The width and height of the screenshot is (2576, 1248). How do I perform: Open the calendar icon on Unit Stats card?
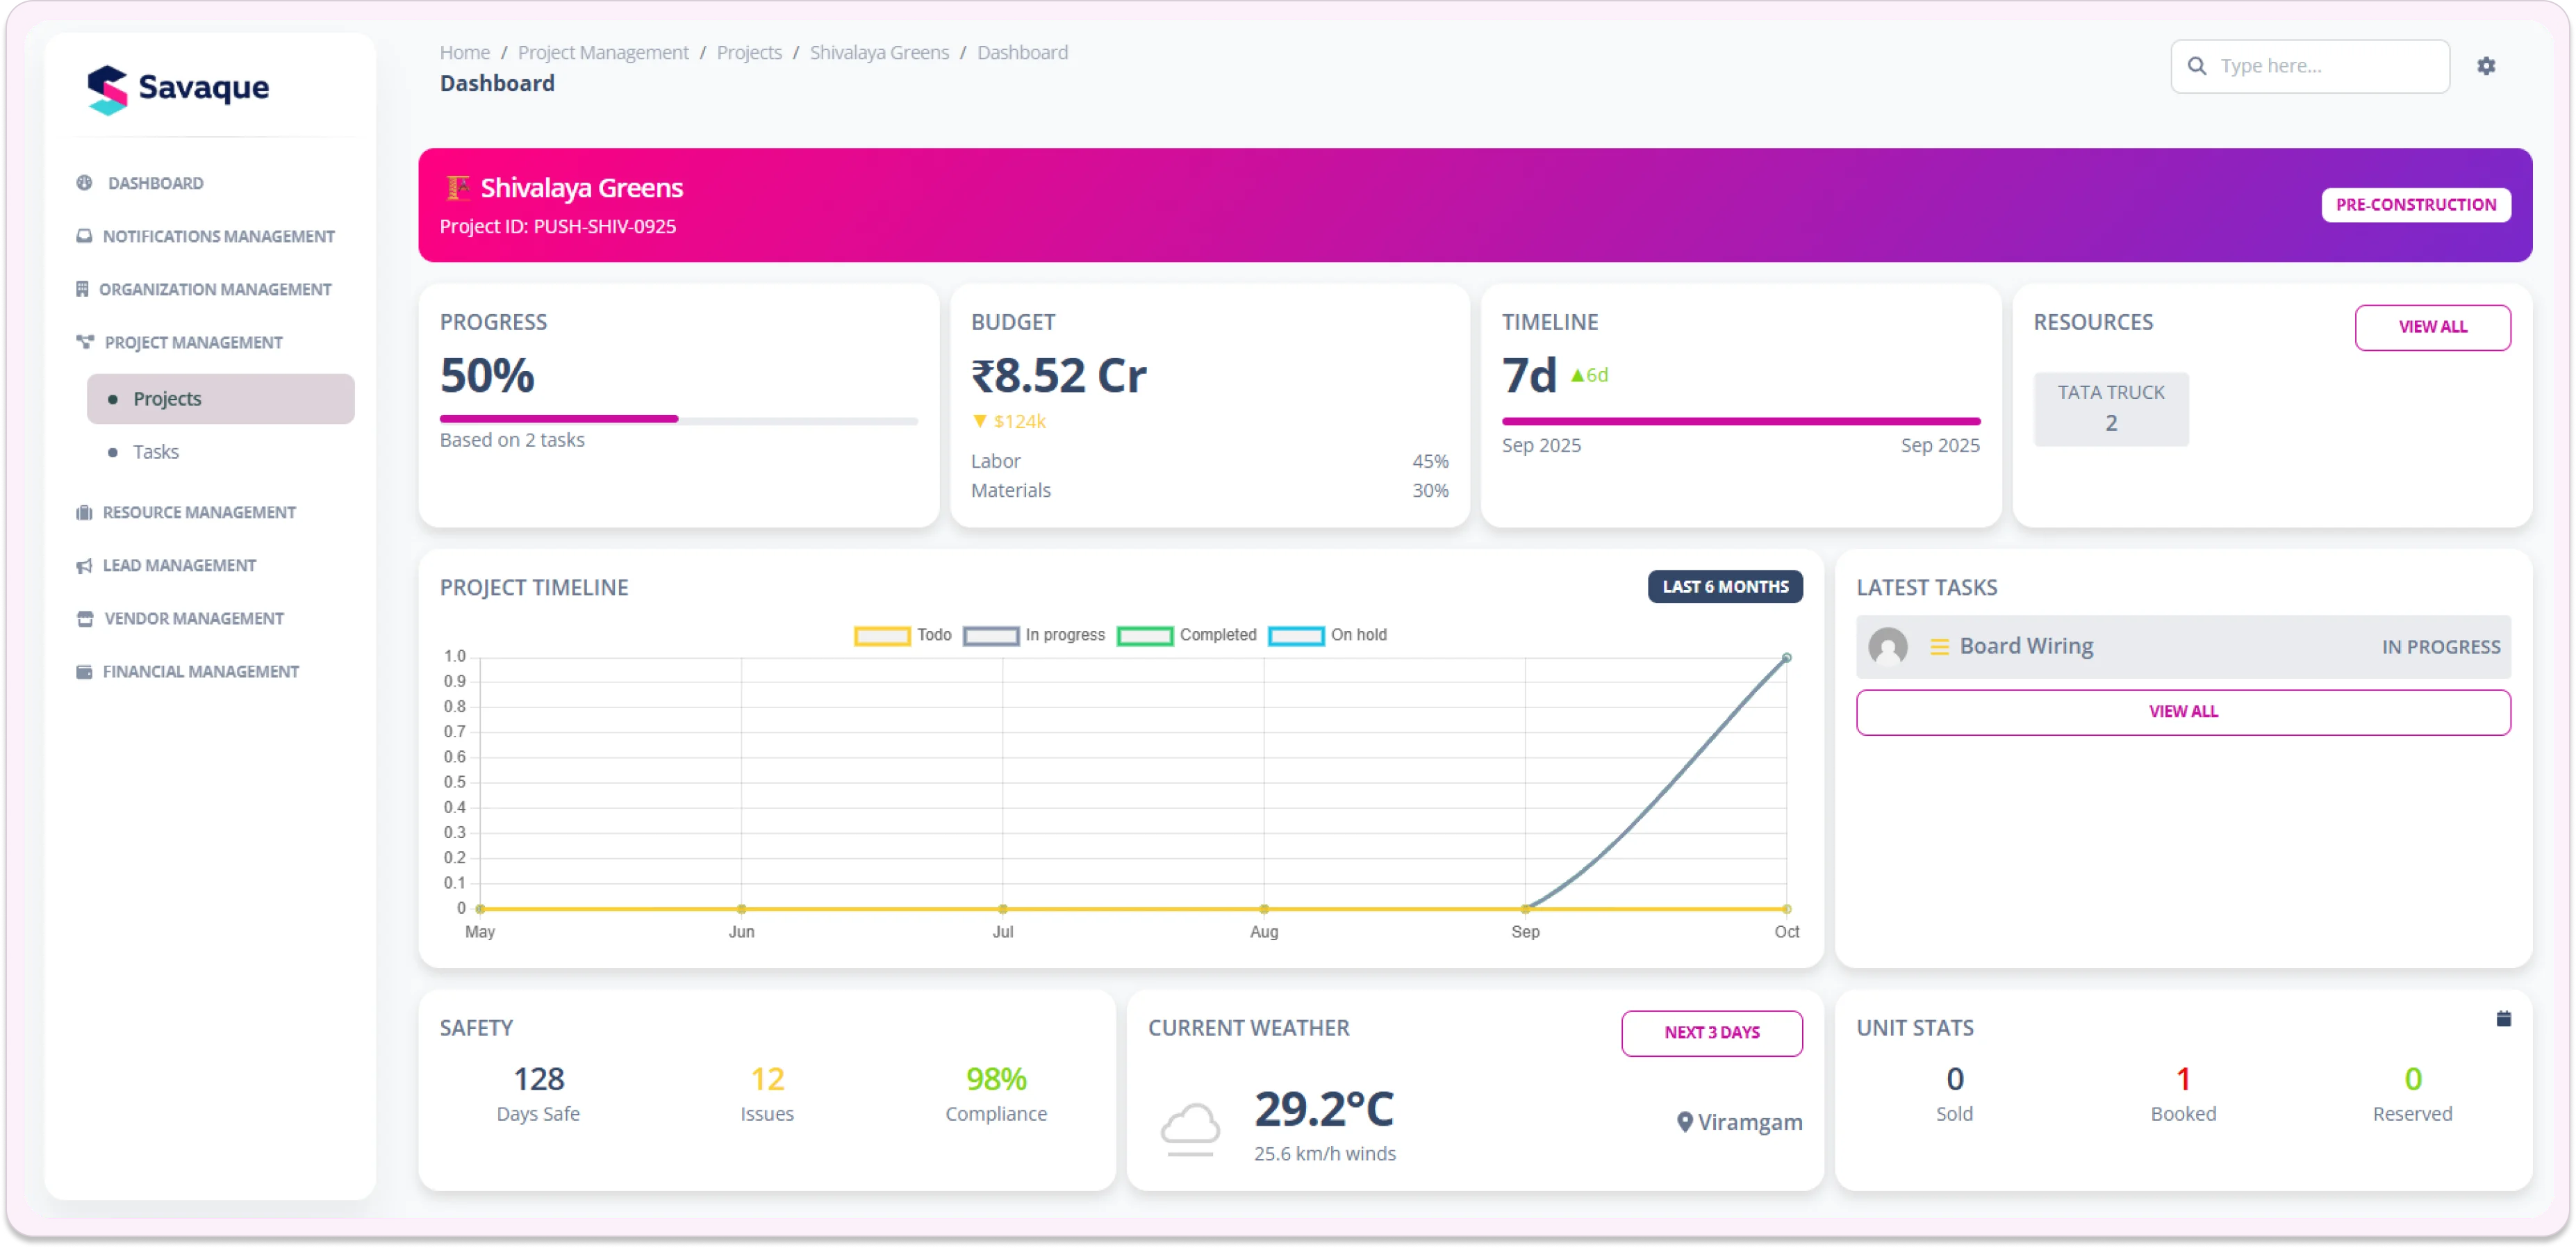coord(2504,1018)
